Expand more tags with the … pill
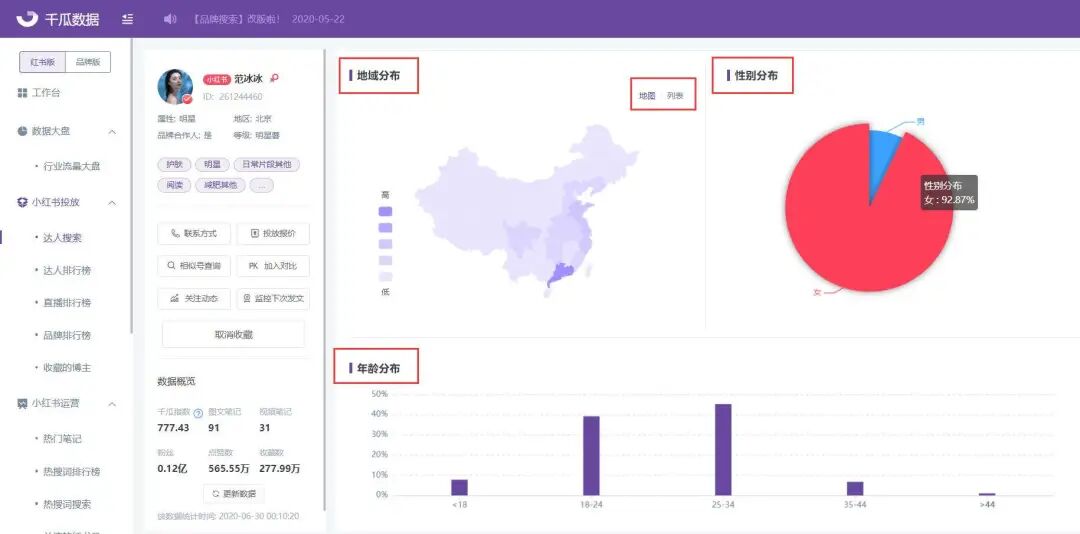This screenshot has width=1080, height=534. [262, 185]
